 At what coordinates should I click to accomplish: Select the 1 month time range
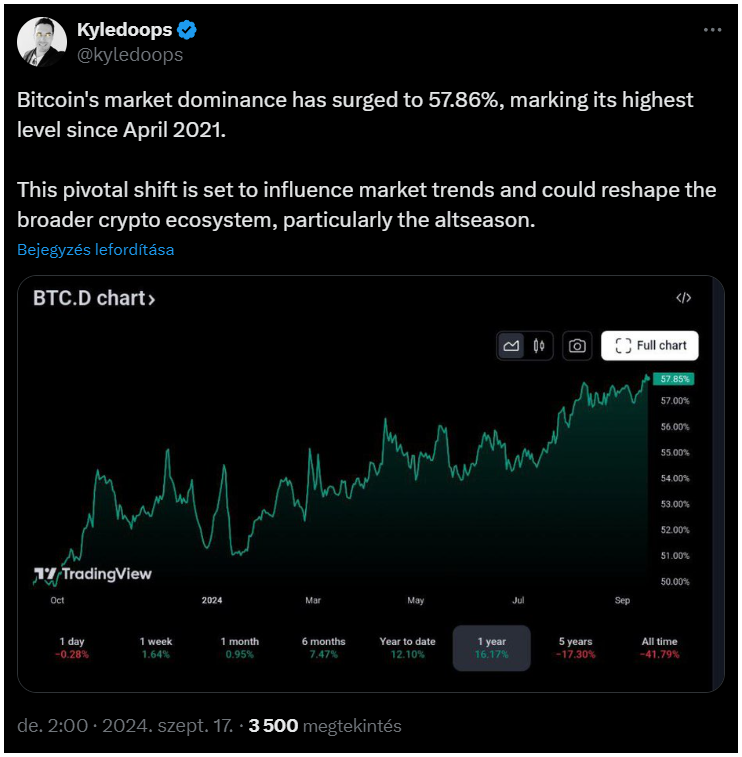pos(239,648)
